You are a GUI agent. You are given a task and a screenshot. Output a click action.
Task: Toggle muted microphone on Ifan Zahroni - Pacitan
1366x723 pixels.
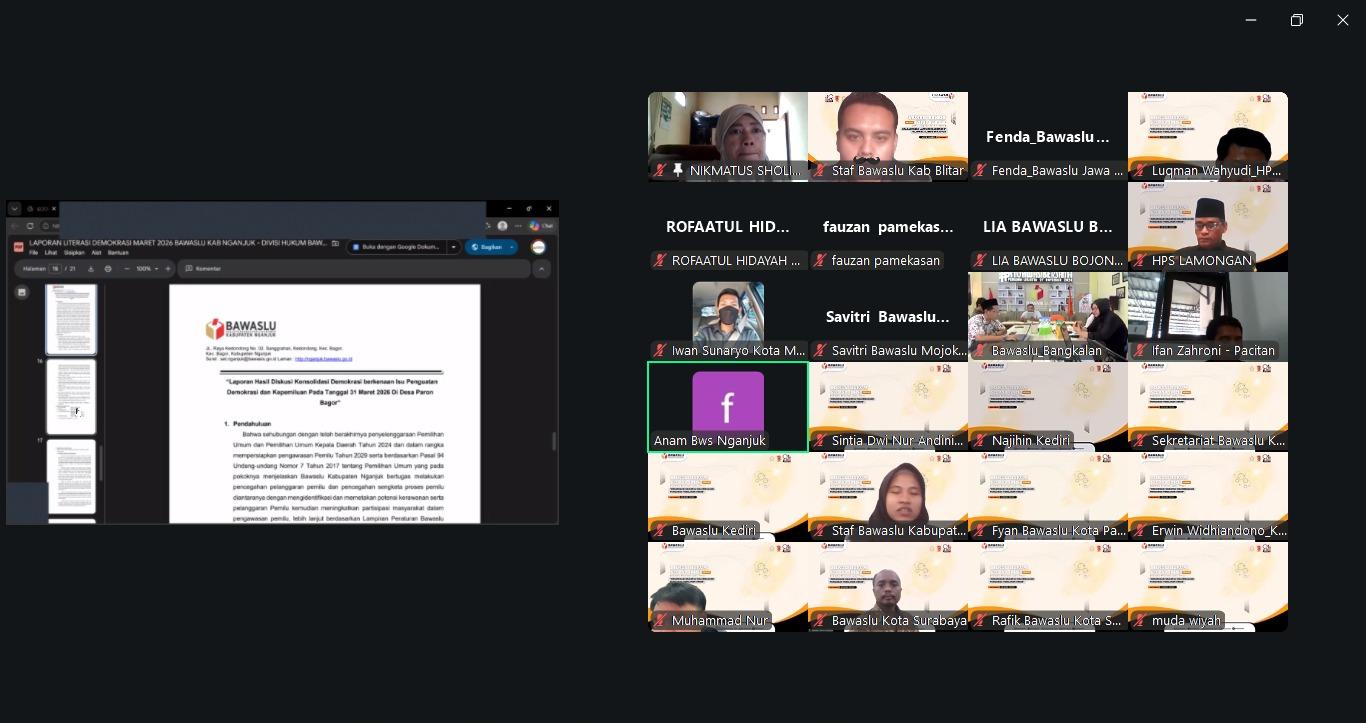1140,351
